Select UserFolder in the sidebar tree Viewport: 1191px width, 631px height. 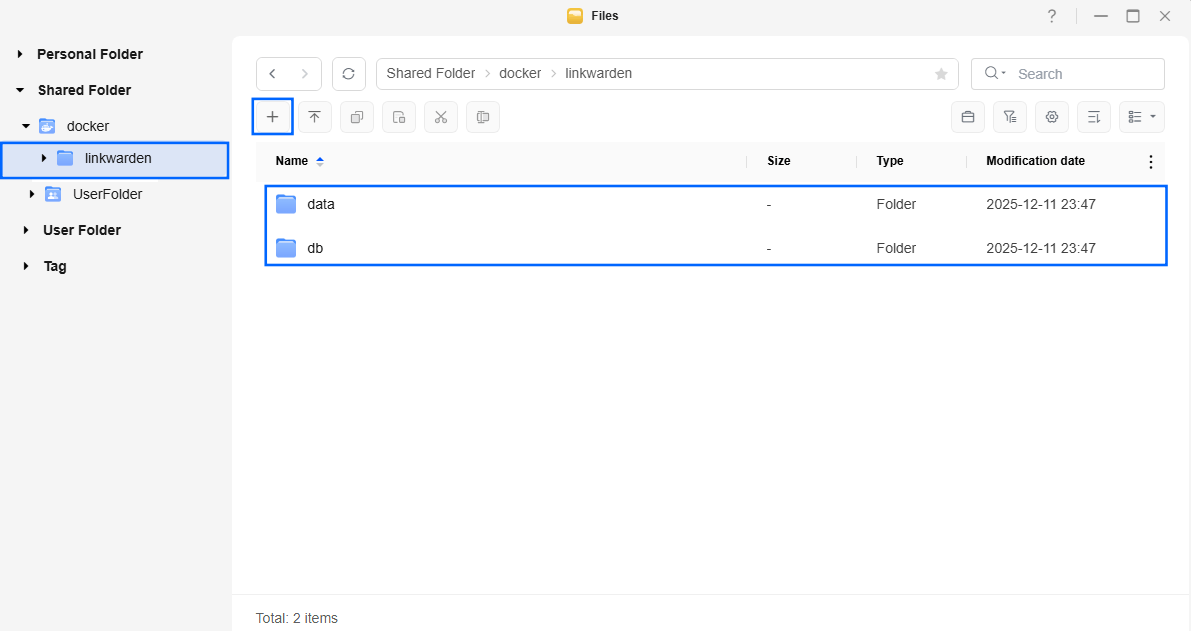point(107,194)
